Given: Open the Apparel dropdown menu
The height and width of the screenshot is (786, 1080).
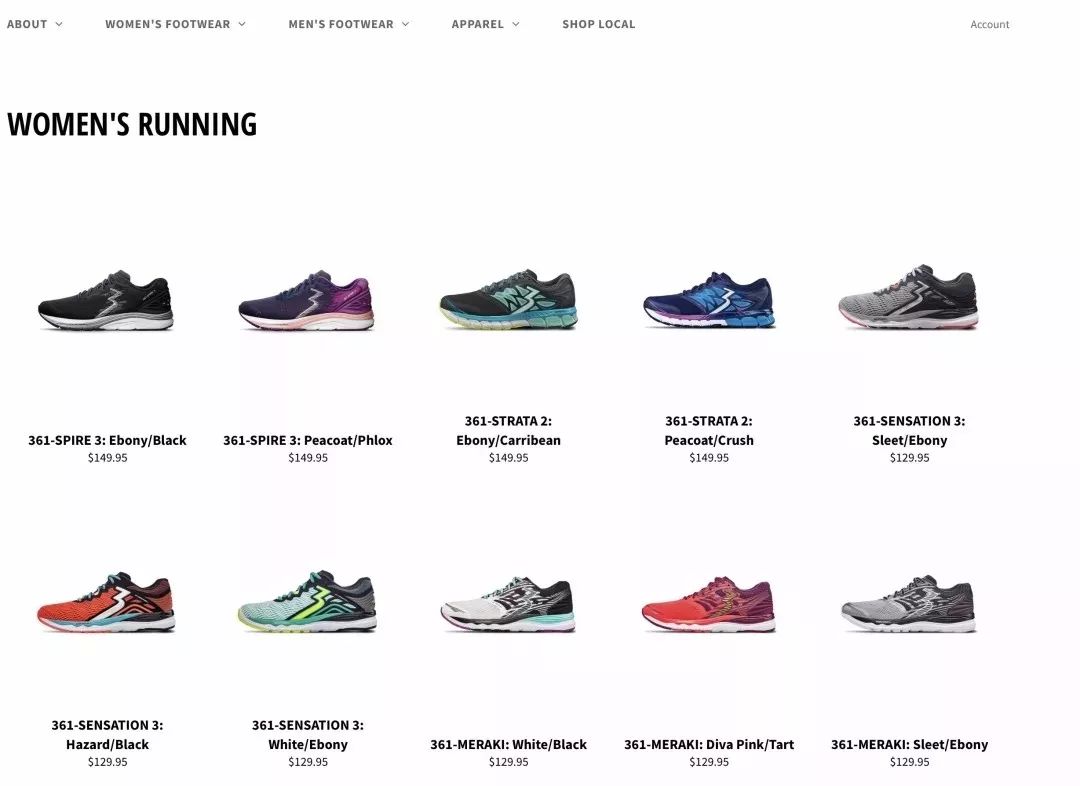Looking at the screenshot, I should click(x=486, y=24).
